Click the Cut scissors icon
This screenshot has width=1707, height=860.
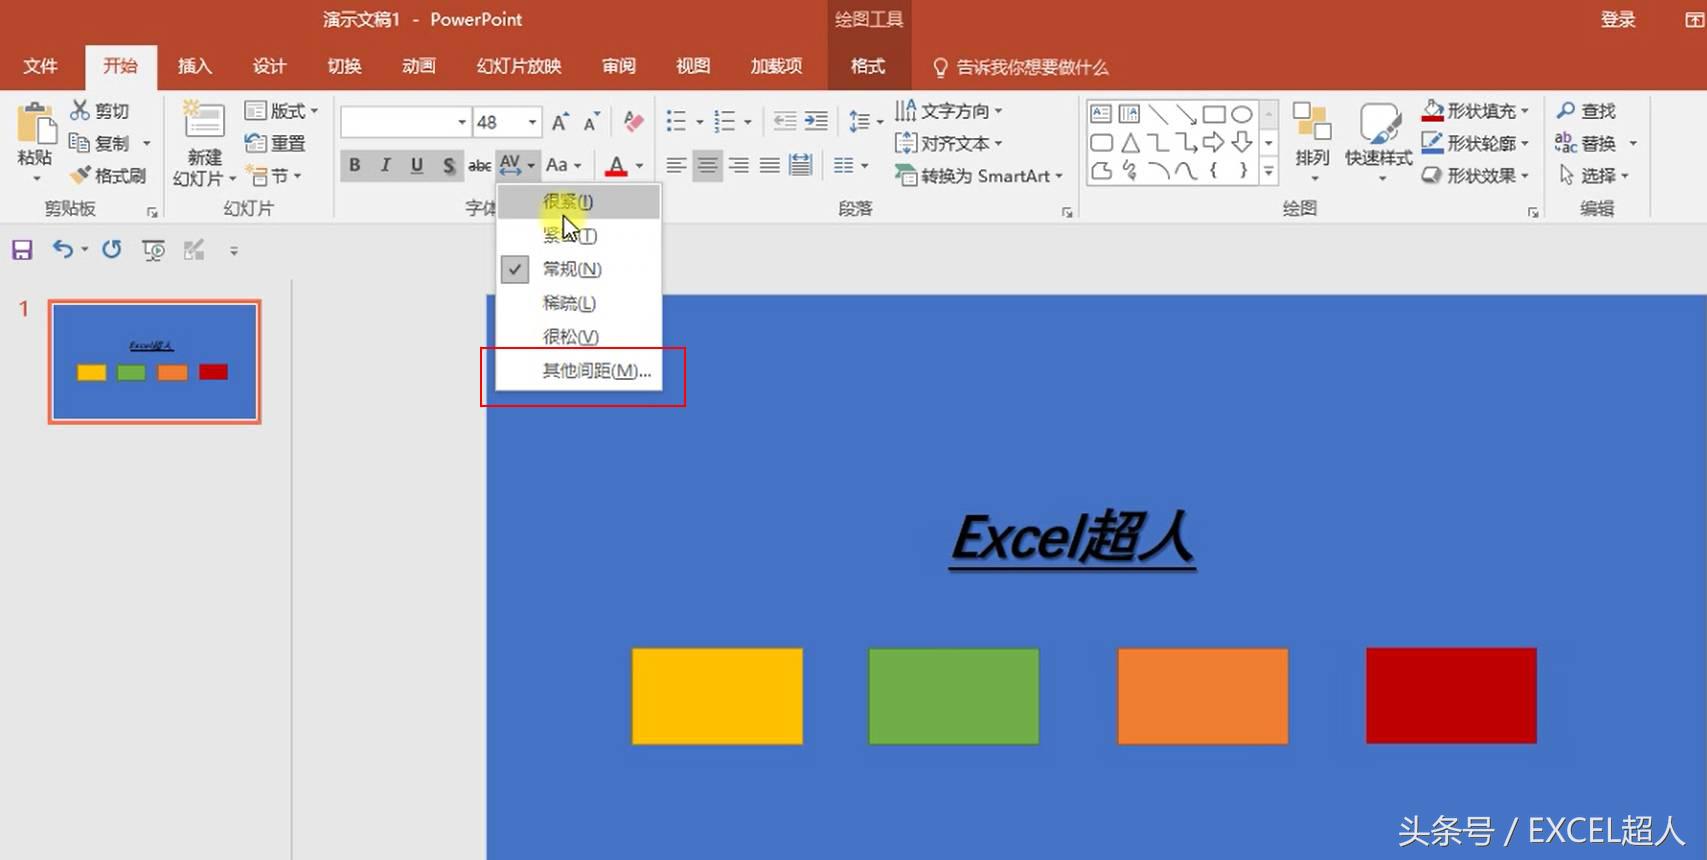[x=80, y=110]
